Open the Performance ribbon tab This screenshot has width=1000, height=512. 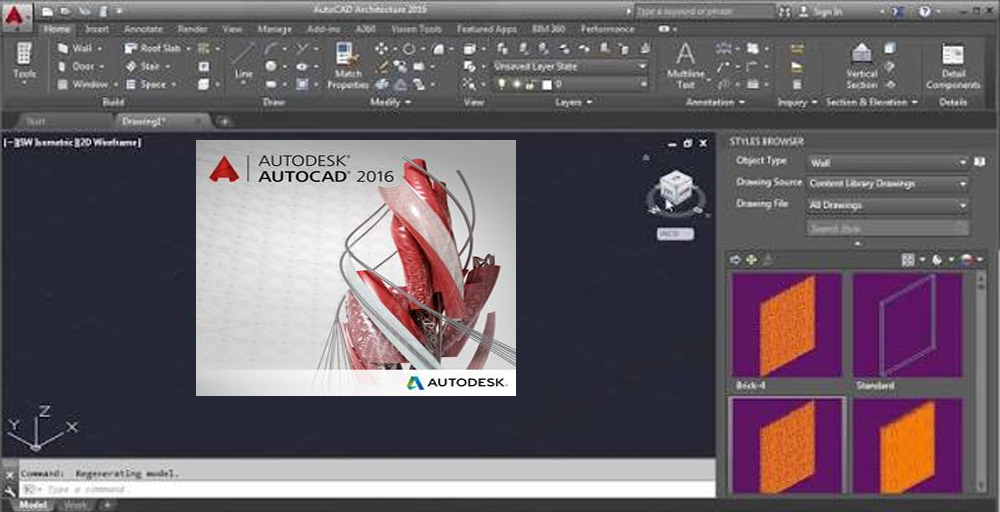click(607, 29)
